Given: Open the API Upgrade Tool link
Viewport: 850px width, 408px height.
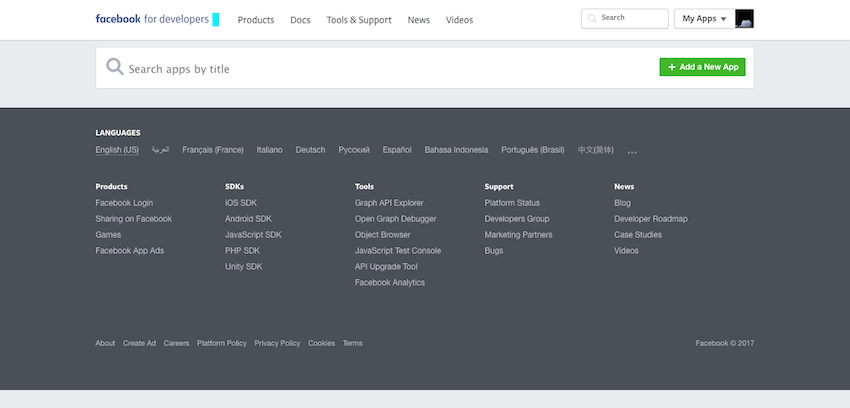Looking at the screenshot, I should pyautogui.click(x=386, y=267).
